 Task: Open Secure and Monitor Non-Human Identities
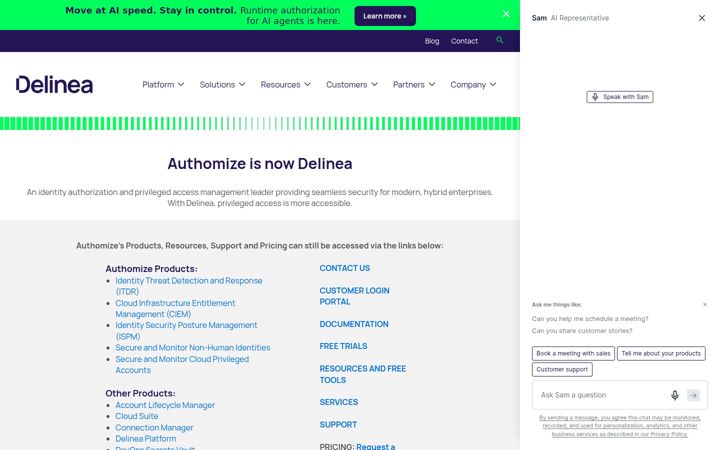point(193,348)
